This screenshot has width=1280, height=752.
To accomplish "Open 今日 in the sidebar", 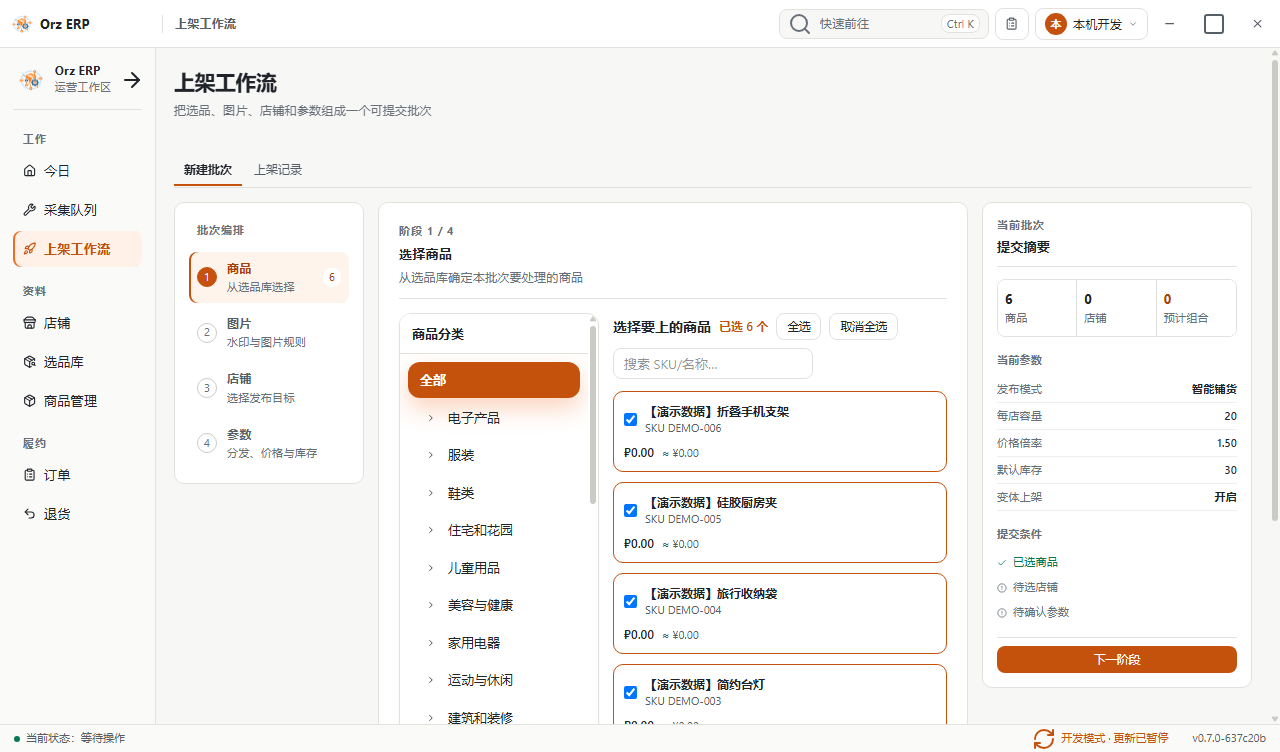I will (x=78, y=171).
